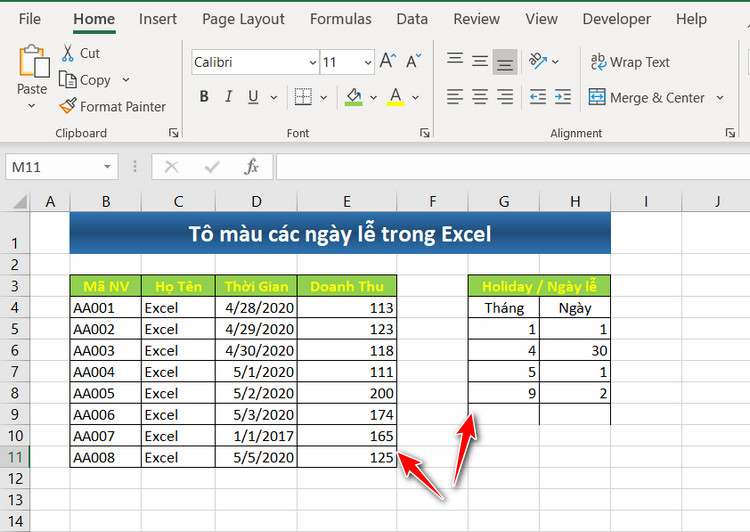Image resolution: width=750 pixels, height=532 pixels.
Task: Open the Borders grid icon
Action: pyautogui.click(x=303, y=97)
